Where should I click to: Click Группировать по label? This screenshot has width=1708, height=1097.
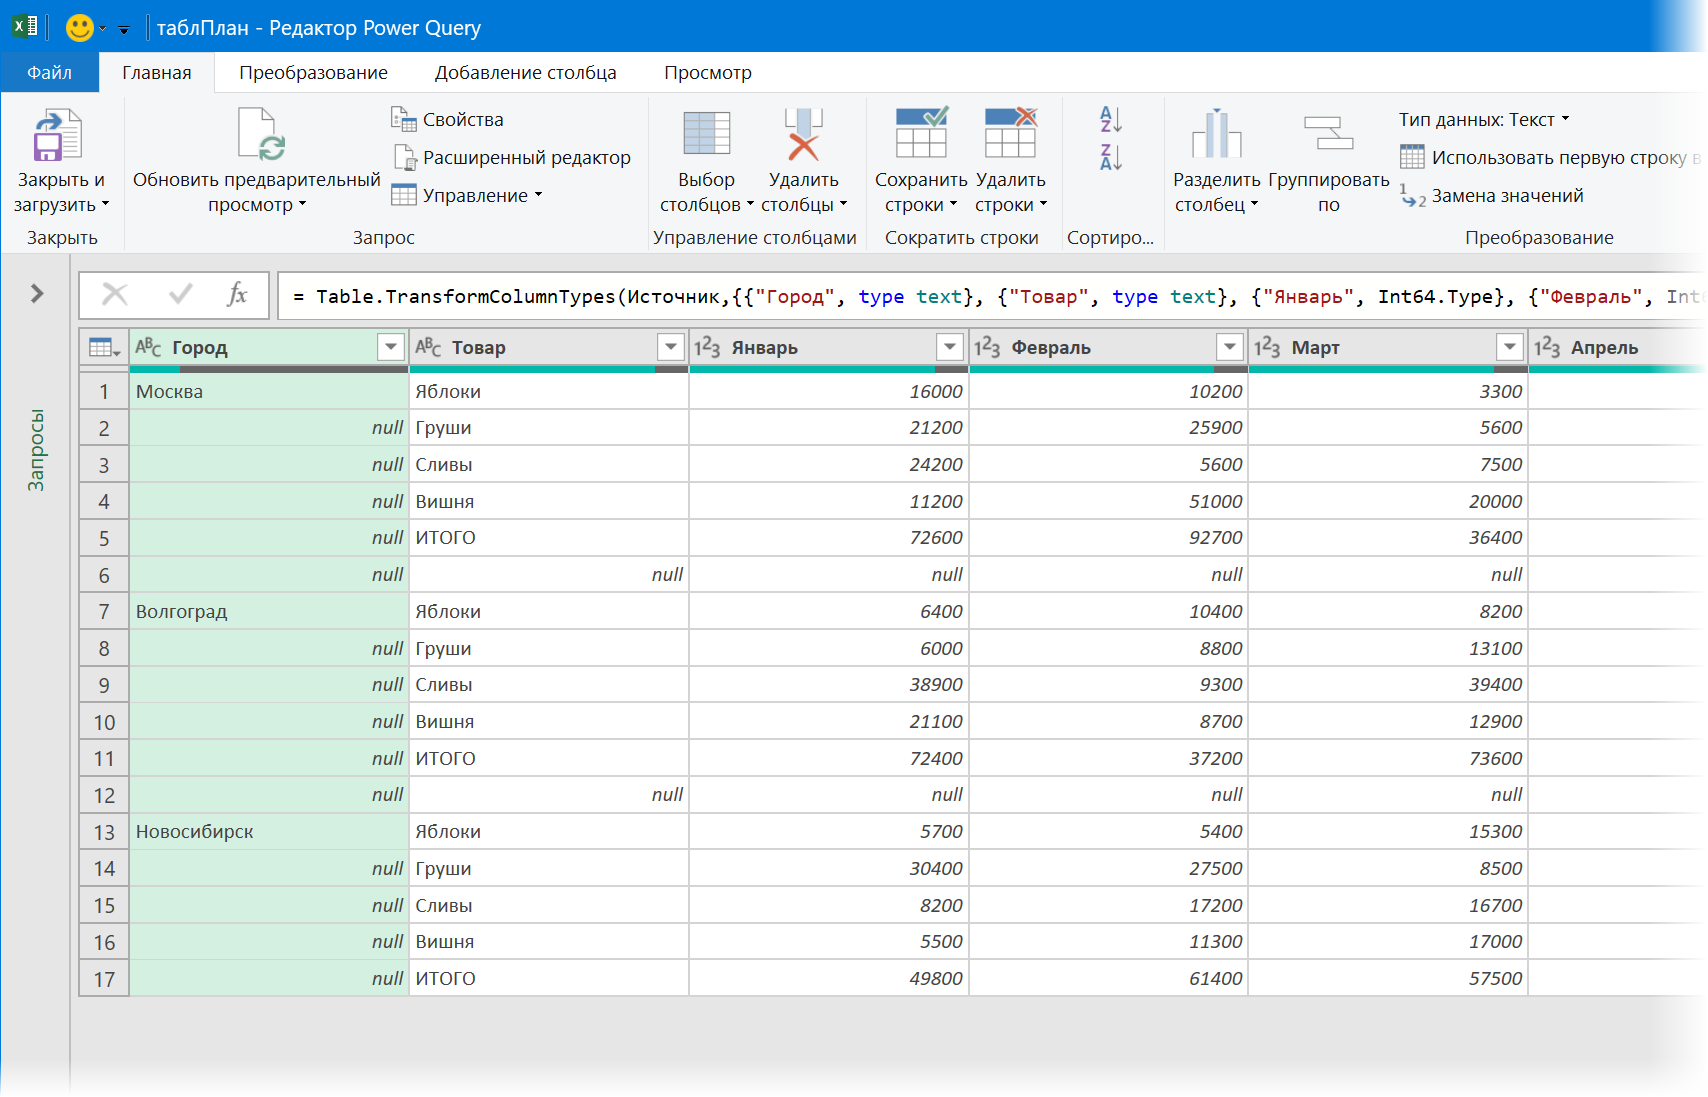(x=1328, y=192)
